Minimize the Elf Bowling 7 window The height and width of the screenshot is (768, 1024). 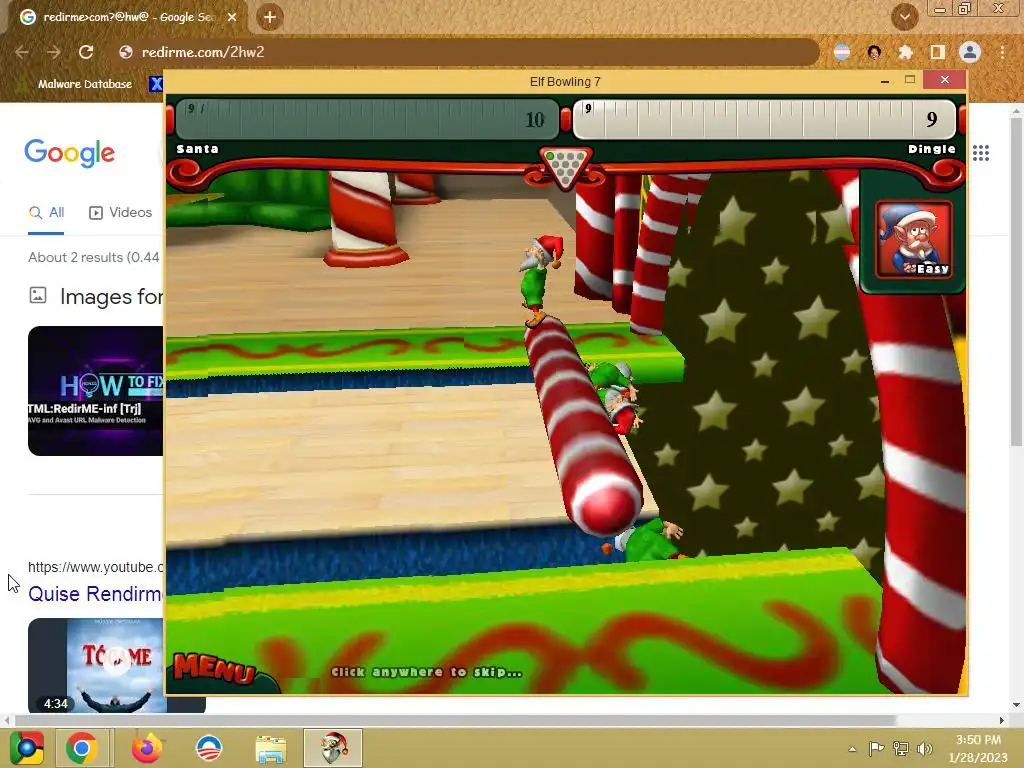pos(885,80)
